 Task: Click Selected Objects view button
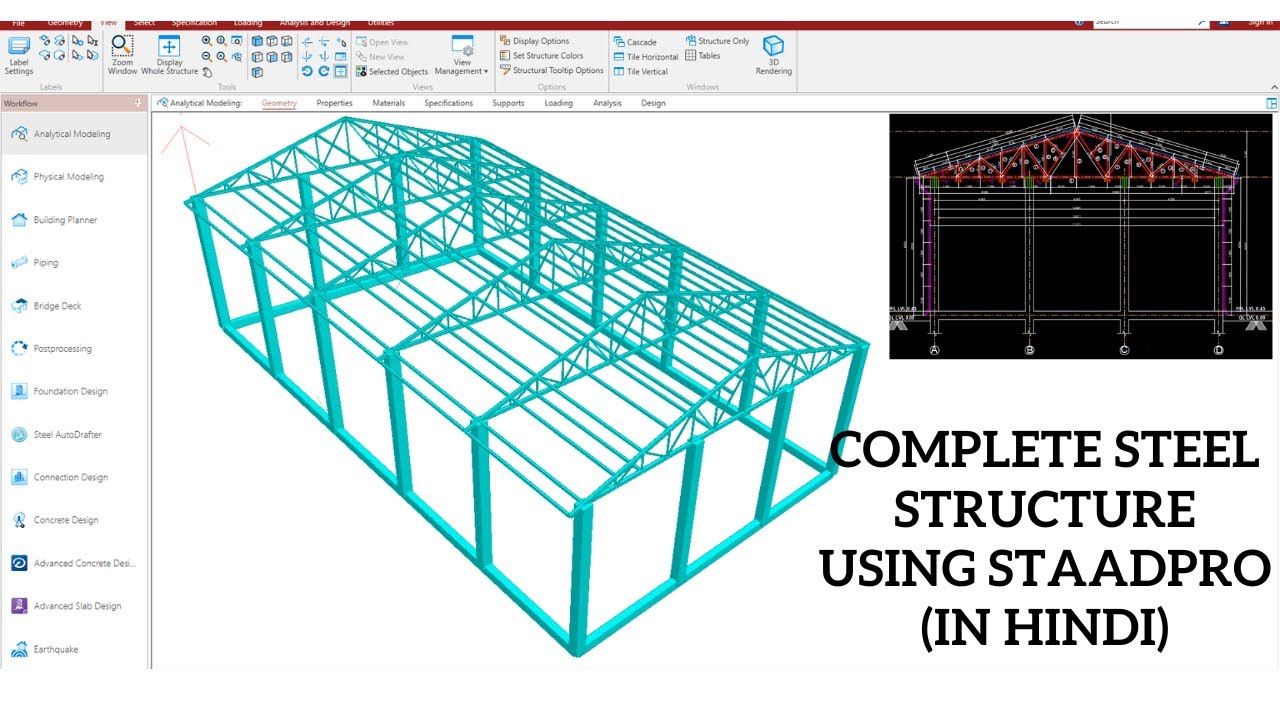(x=392, y=72)
